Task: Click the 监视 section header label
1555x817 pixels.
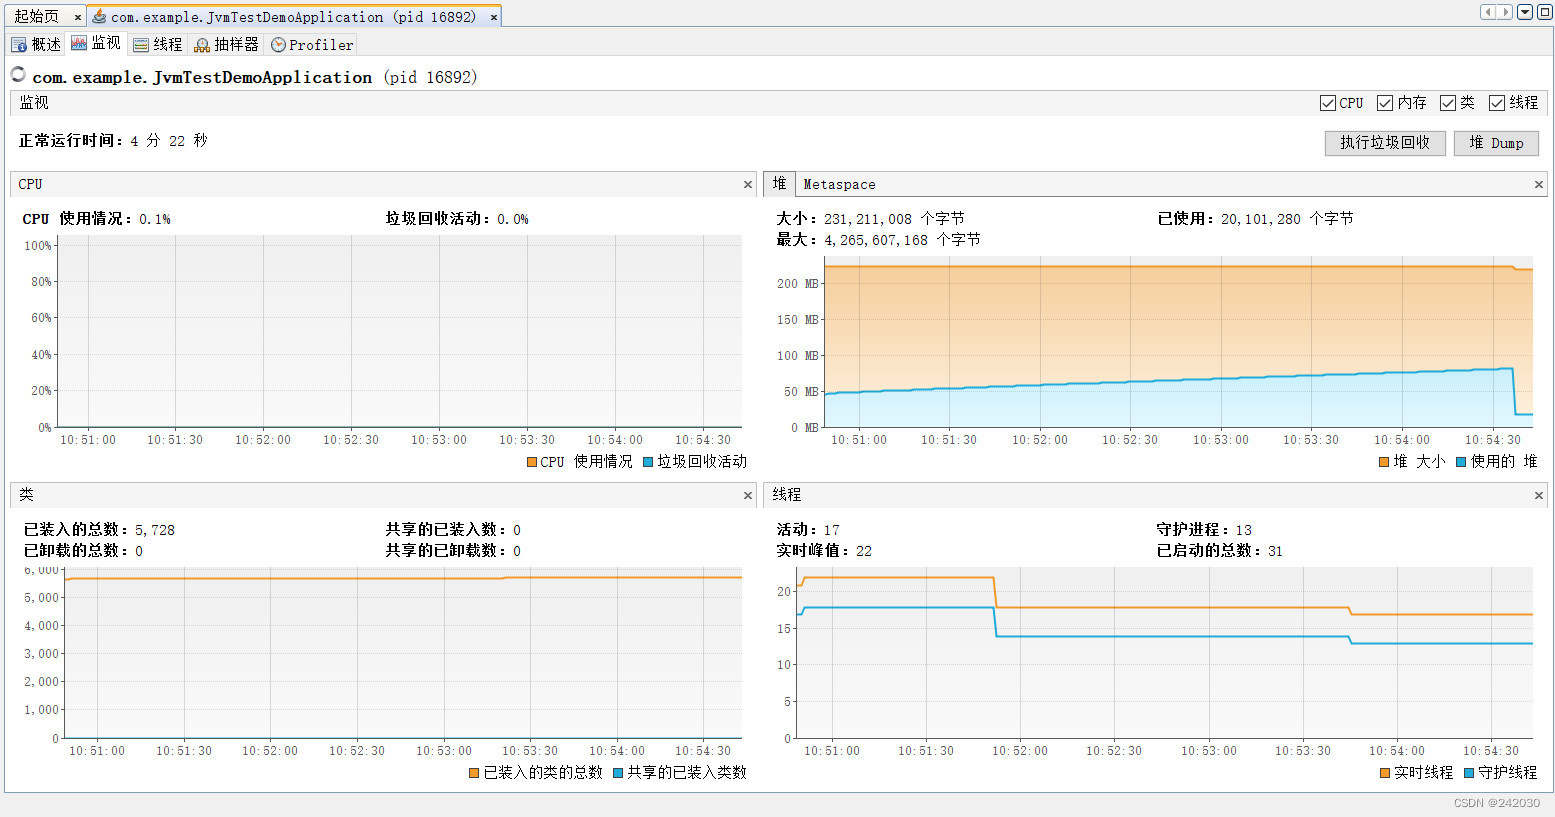Action: click(34, 103)
